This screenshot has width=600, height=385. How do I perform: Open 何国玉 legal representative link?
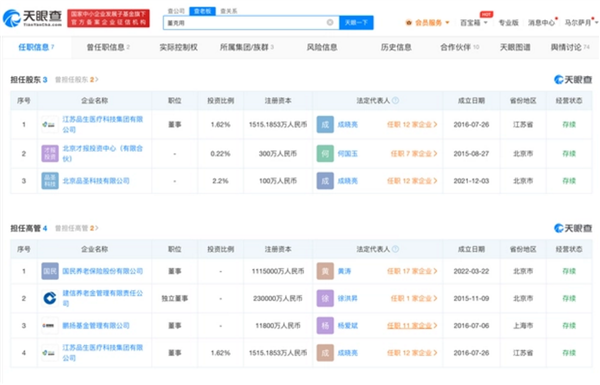(347, 153)
